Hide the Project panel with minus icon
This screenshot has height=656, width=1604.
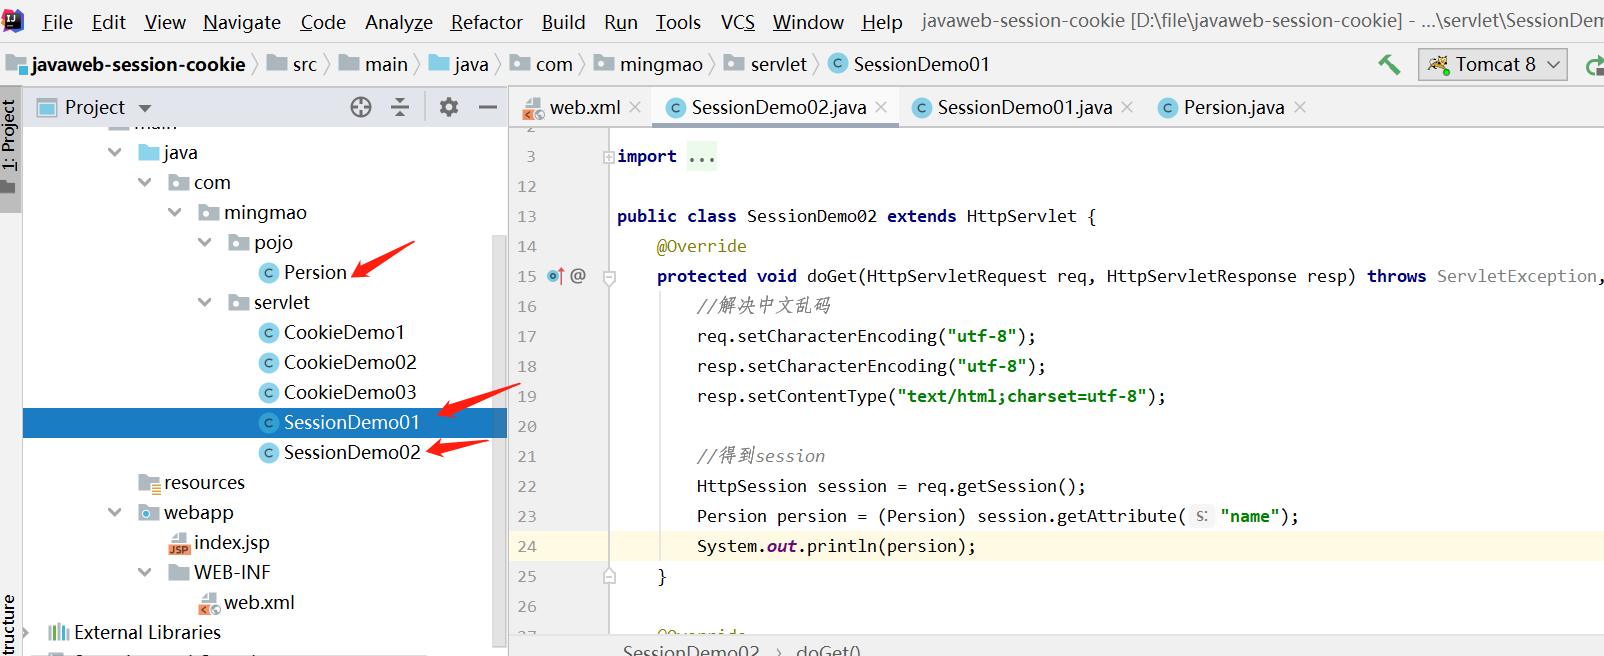[488, 107]
